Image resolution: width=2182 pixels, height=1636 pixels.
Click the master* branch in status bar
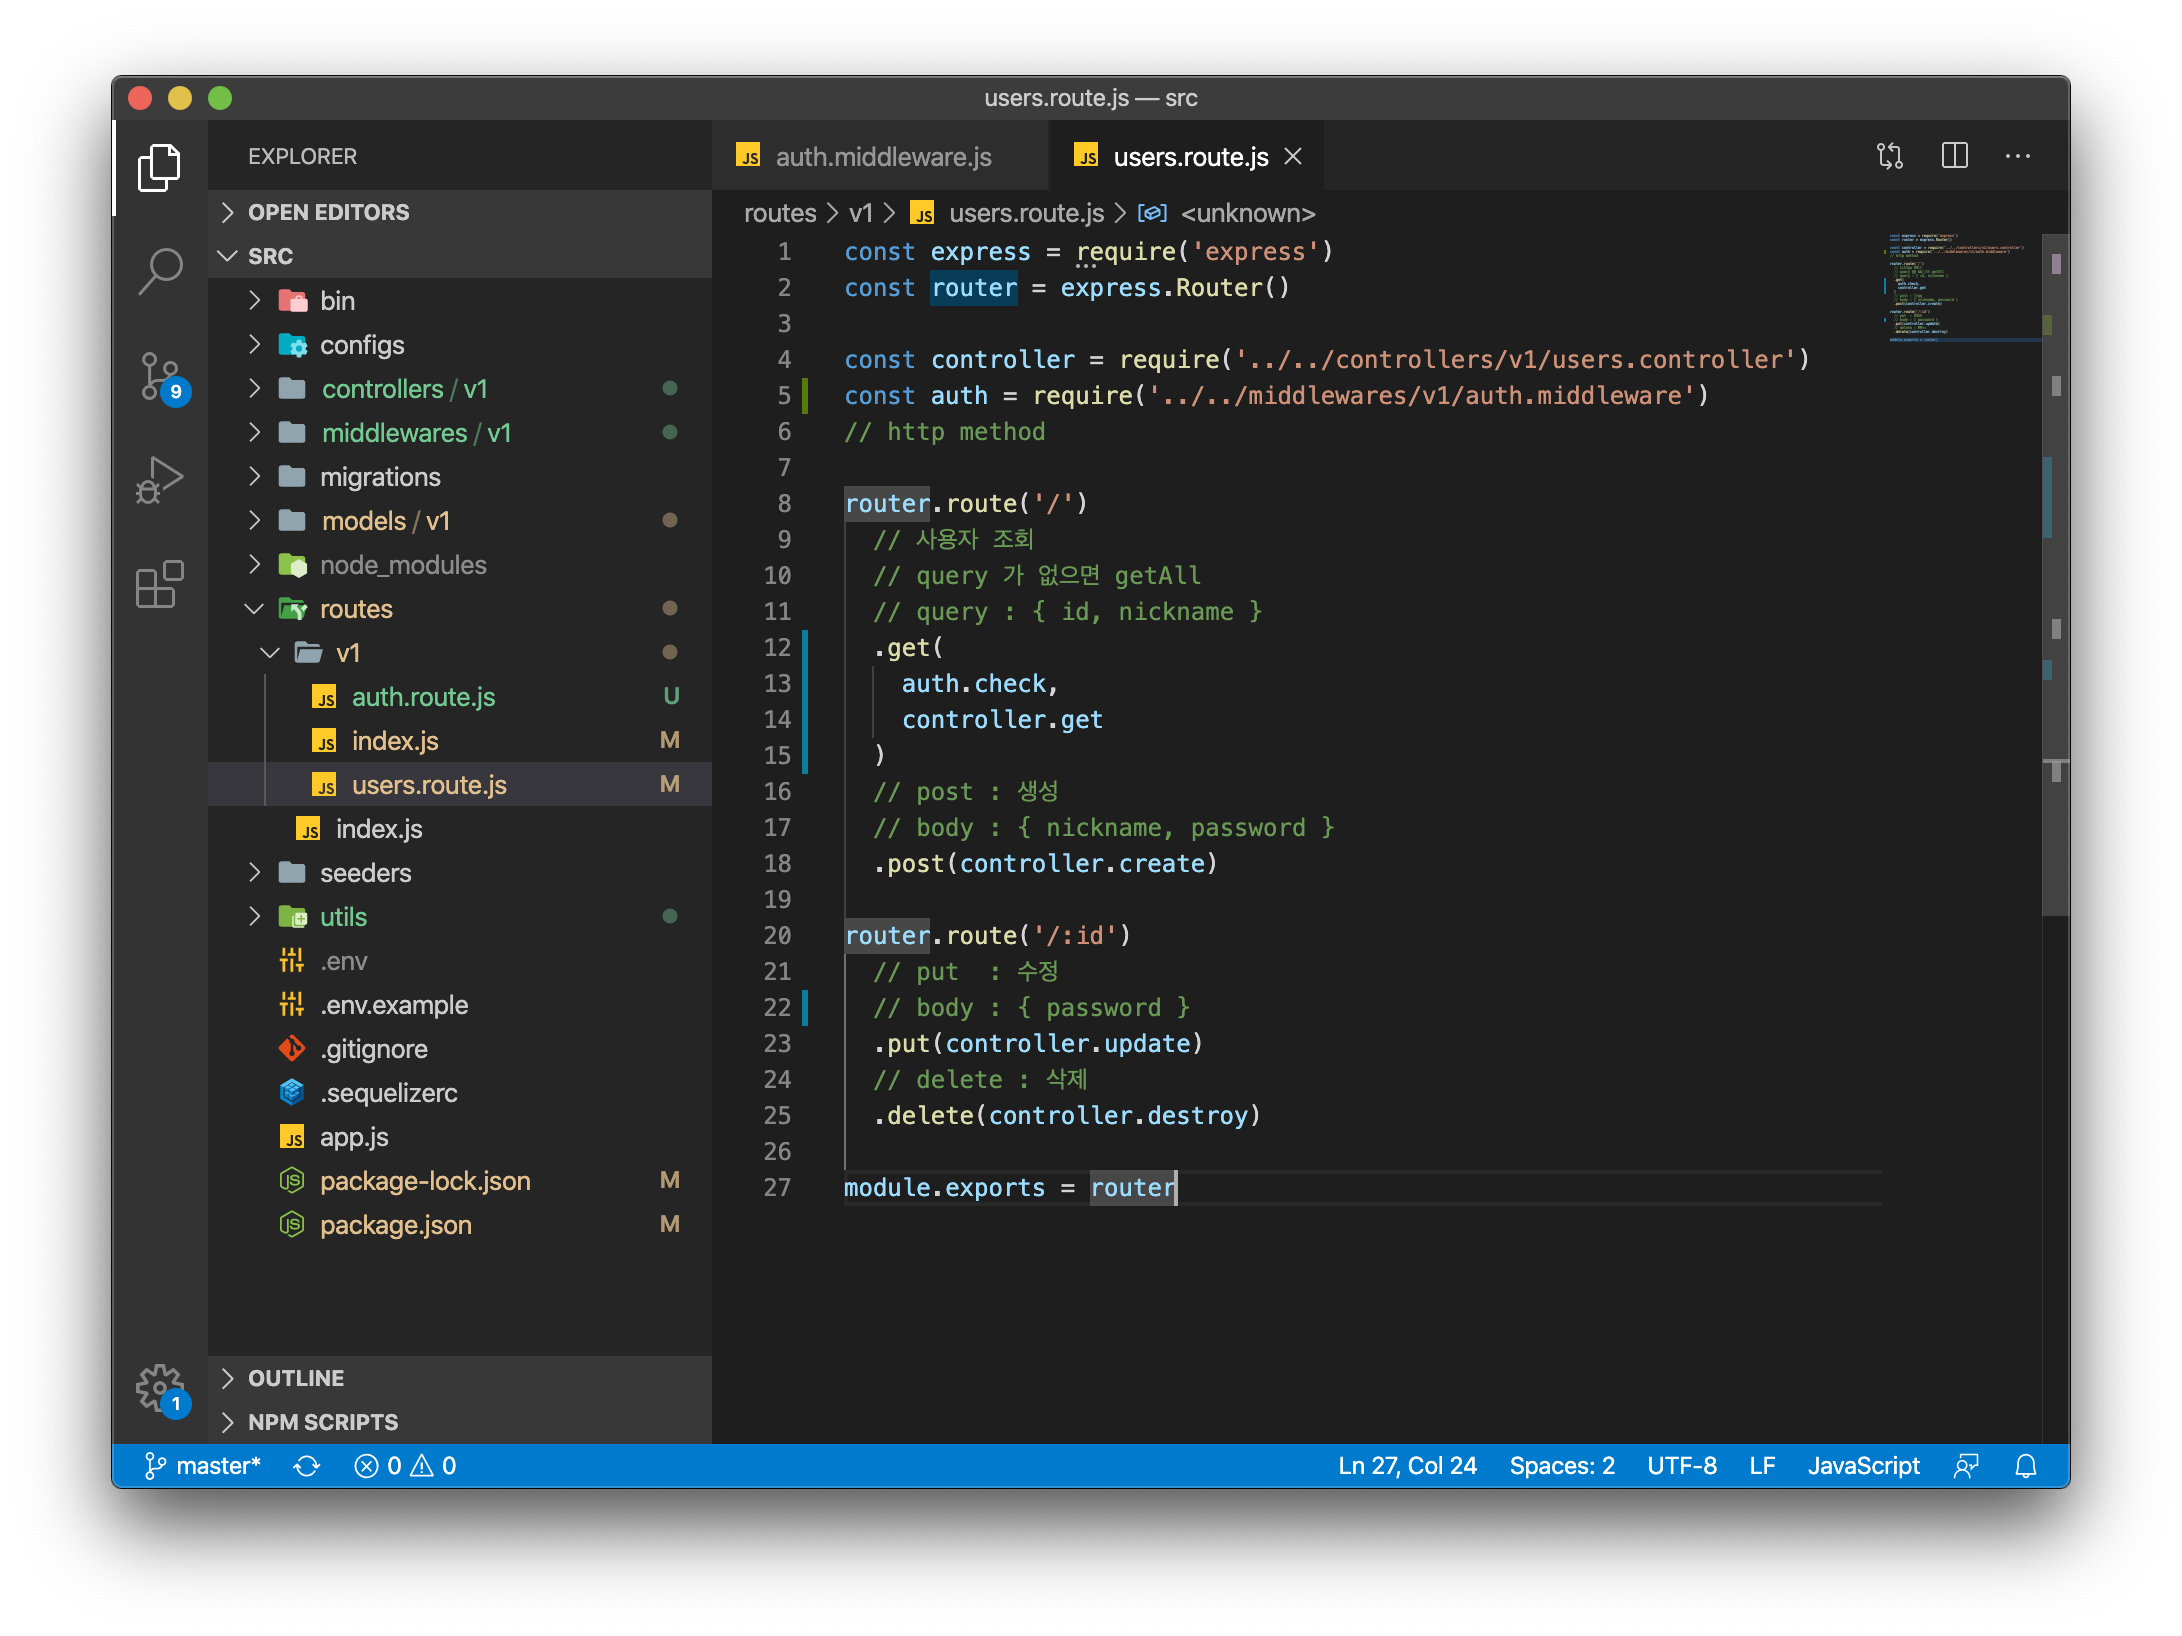coord(204,1466)
